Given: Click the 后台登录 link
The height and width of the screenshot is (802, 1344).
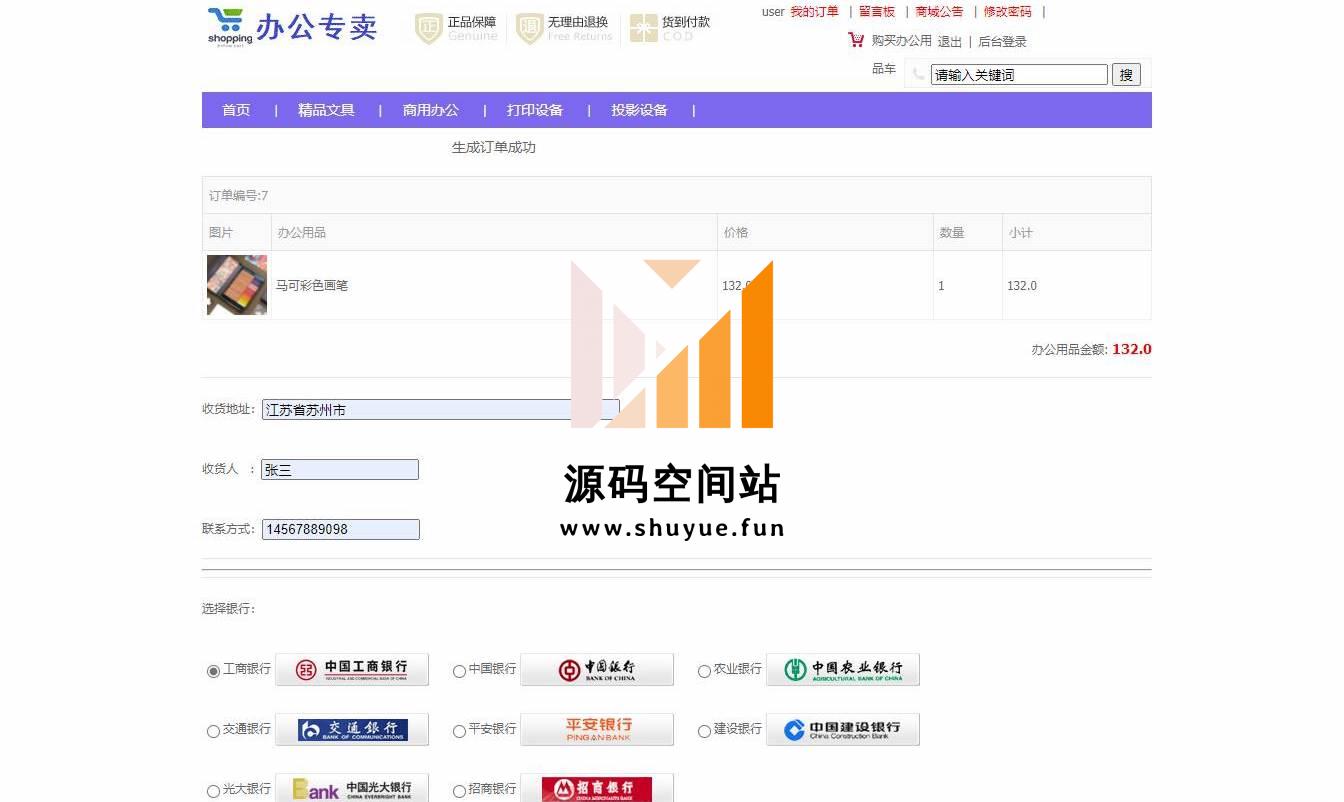Looking at the screenshot, I should click(1002, 42).
